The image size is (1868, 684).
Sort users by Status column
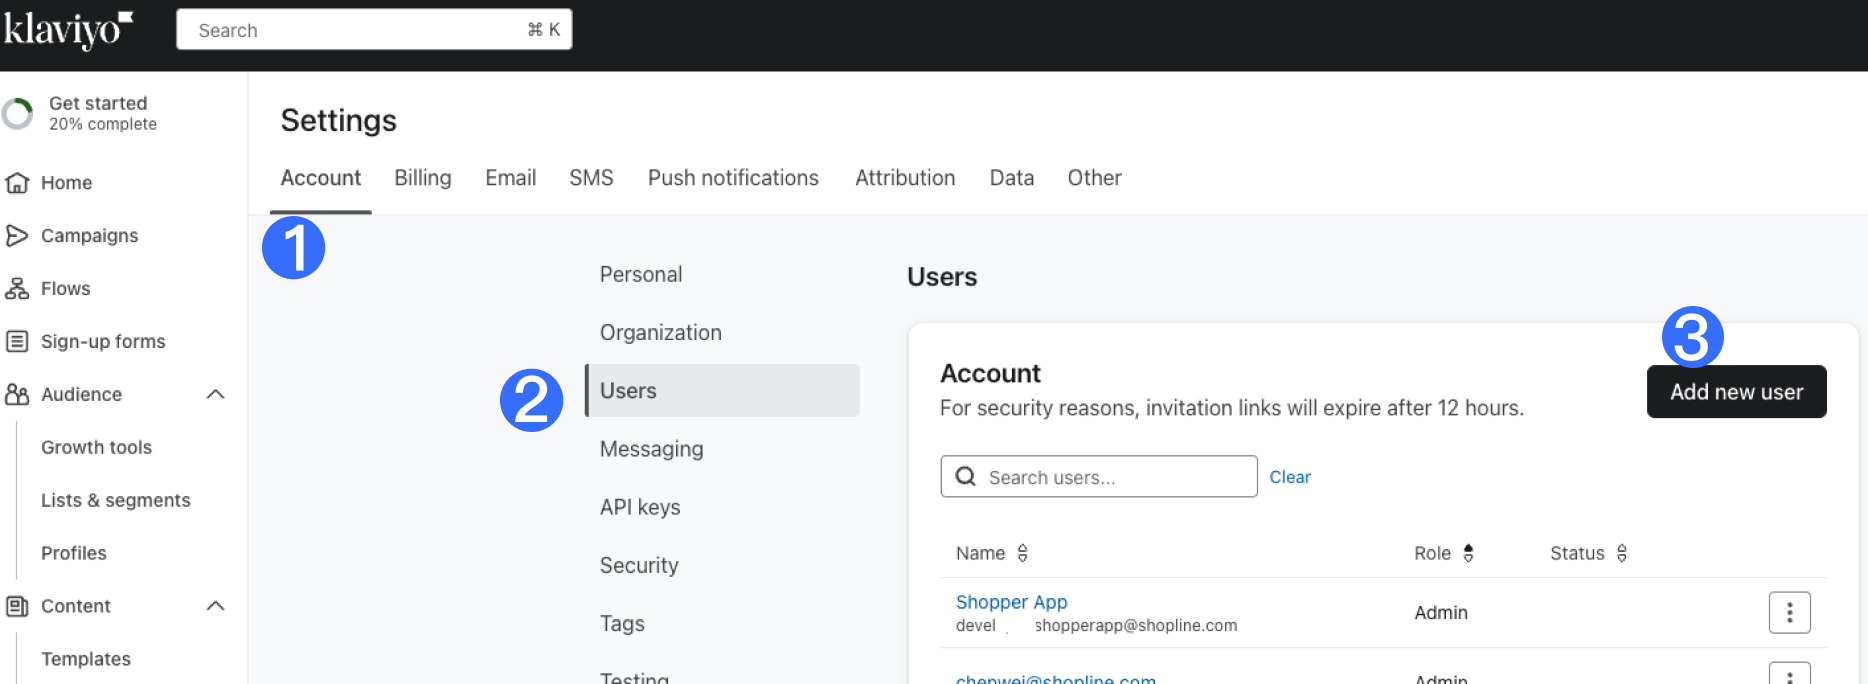[x=1621, y=553]
